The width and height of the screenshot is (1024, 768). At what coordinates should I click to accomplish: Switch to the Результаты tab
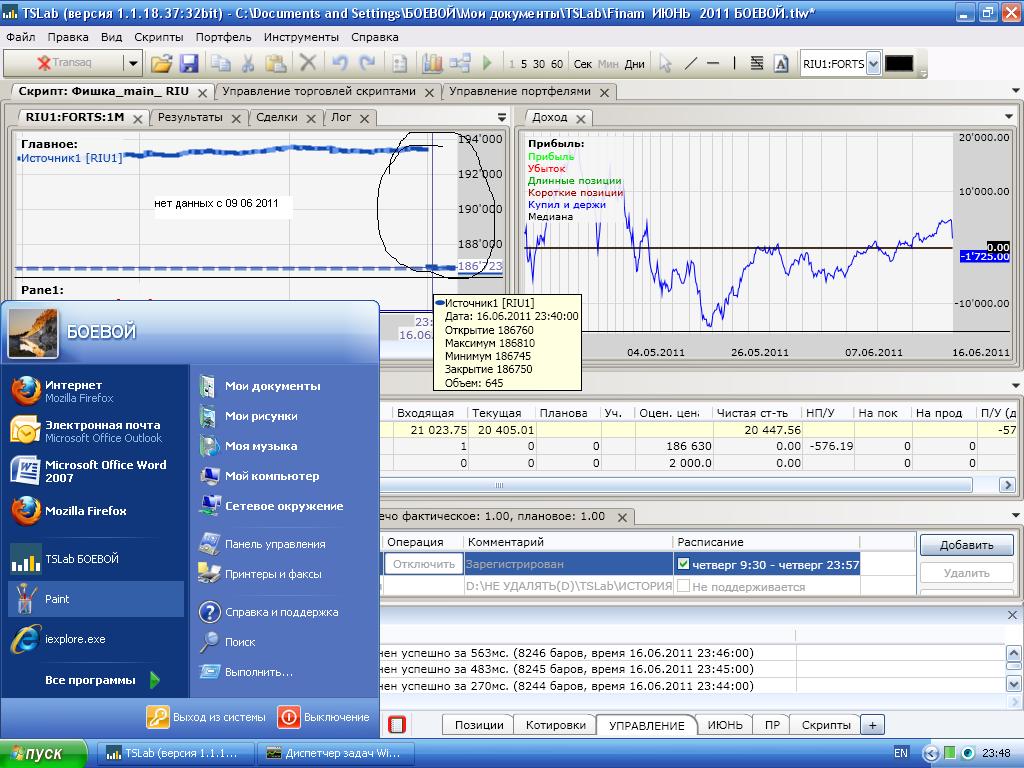tap(190, 117)
